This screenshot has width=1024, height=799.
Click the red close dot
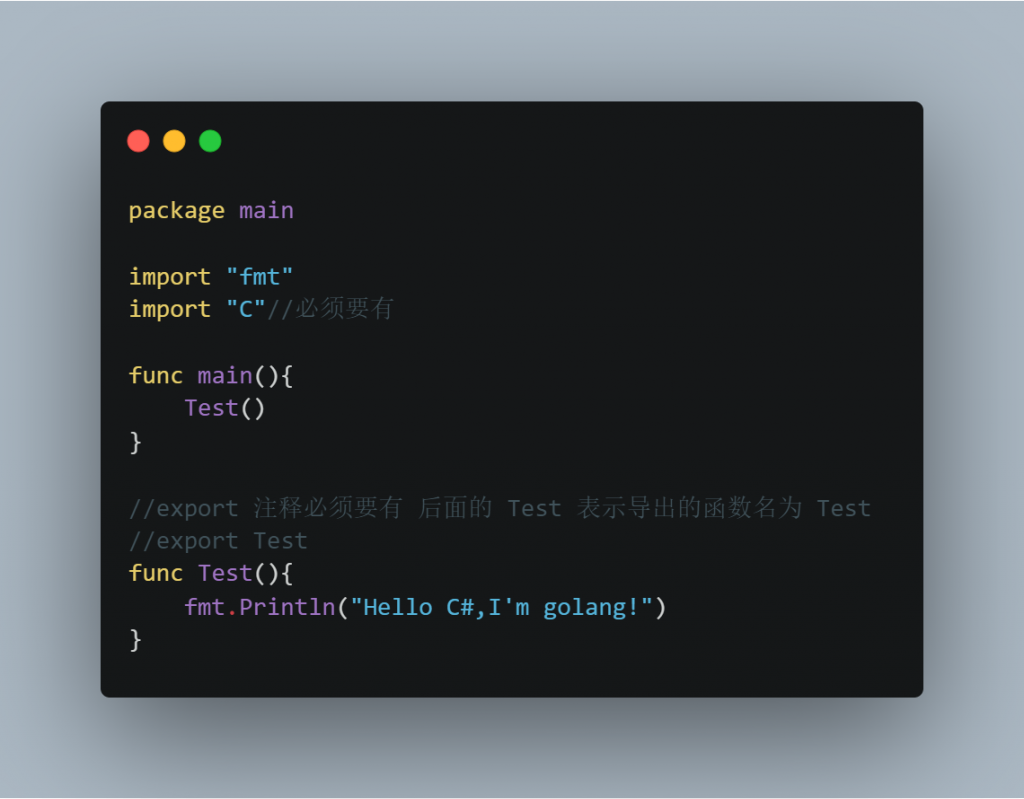click(x=138, y=141)
